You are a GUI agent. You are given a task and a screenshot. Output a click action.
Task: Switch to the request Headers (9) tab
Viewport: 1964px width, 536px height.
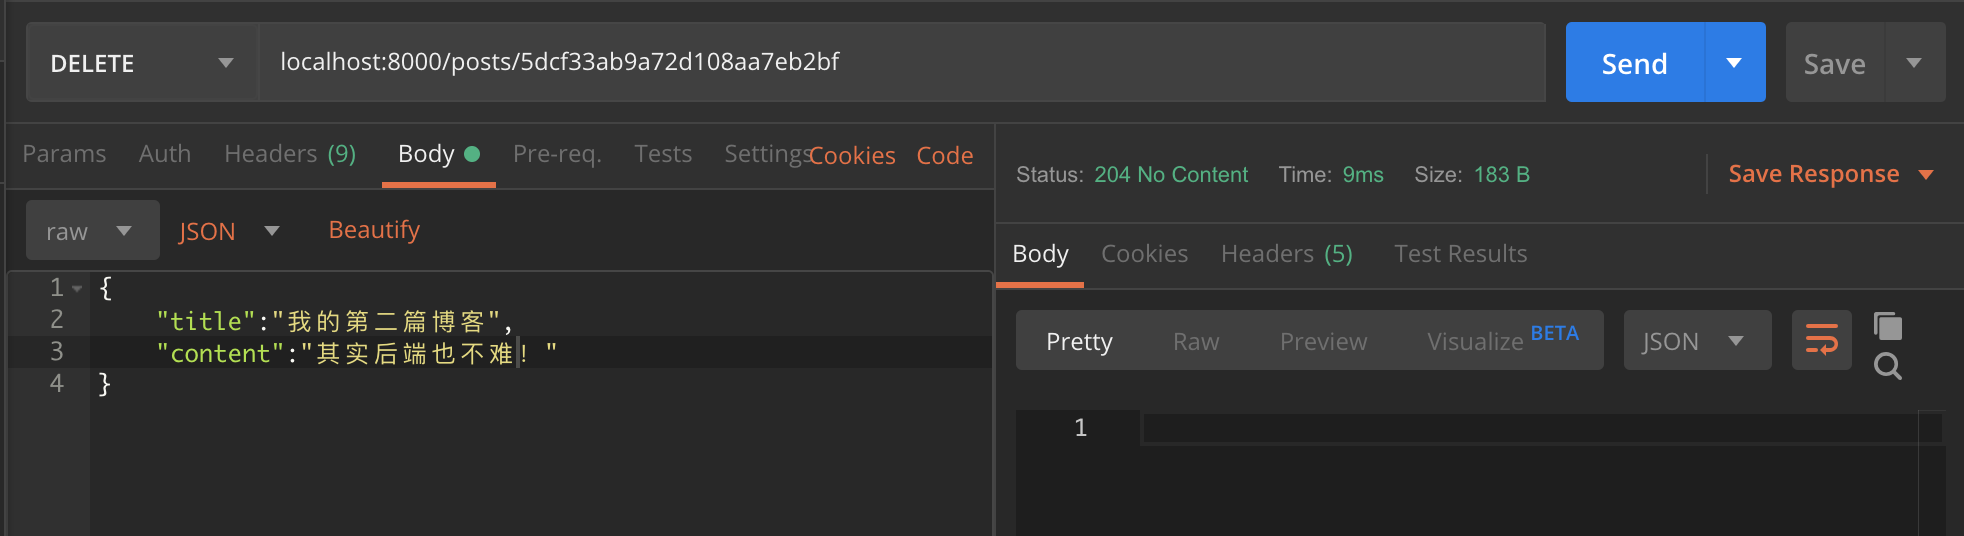(290, 154)
